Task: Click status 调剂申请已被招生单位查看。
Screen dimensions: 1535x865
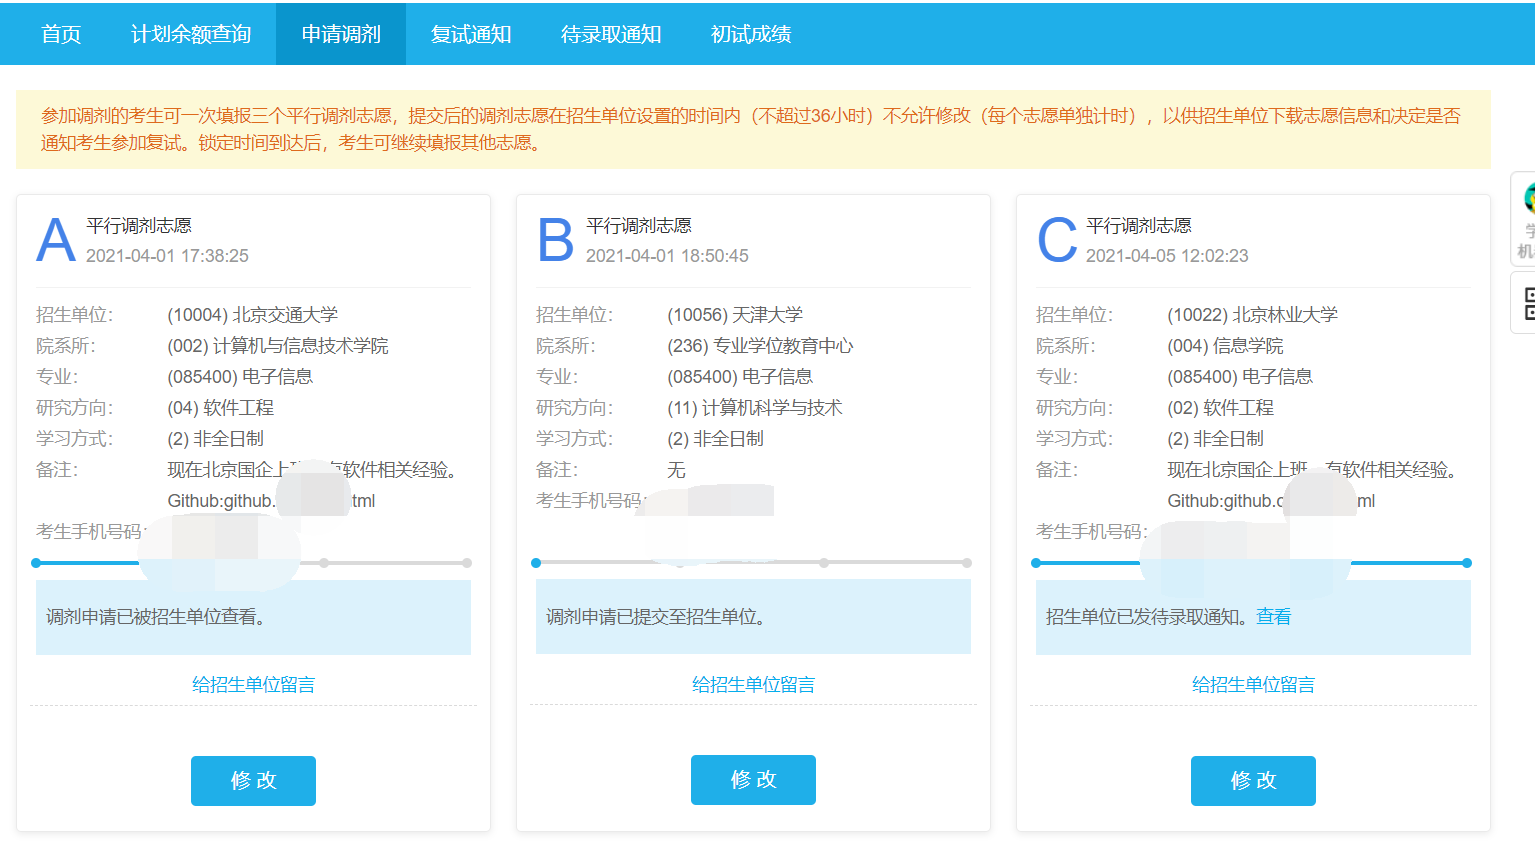Action: tap(156, 617)
